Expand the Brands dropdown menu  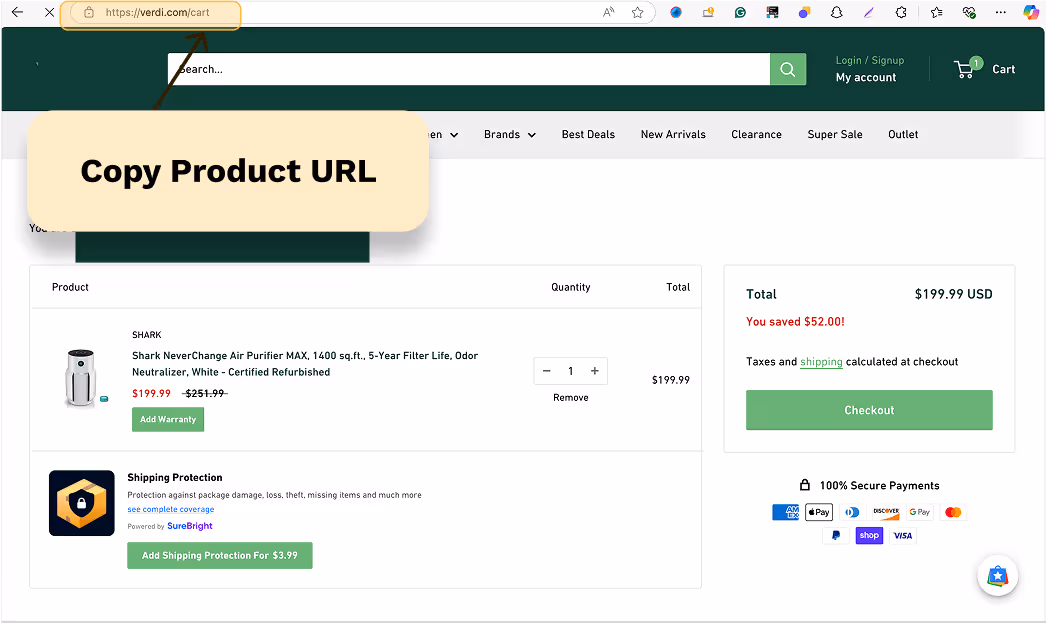(510, 134)
